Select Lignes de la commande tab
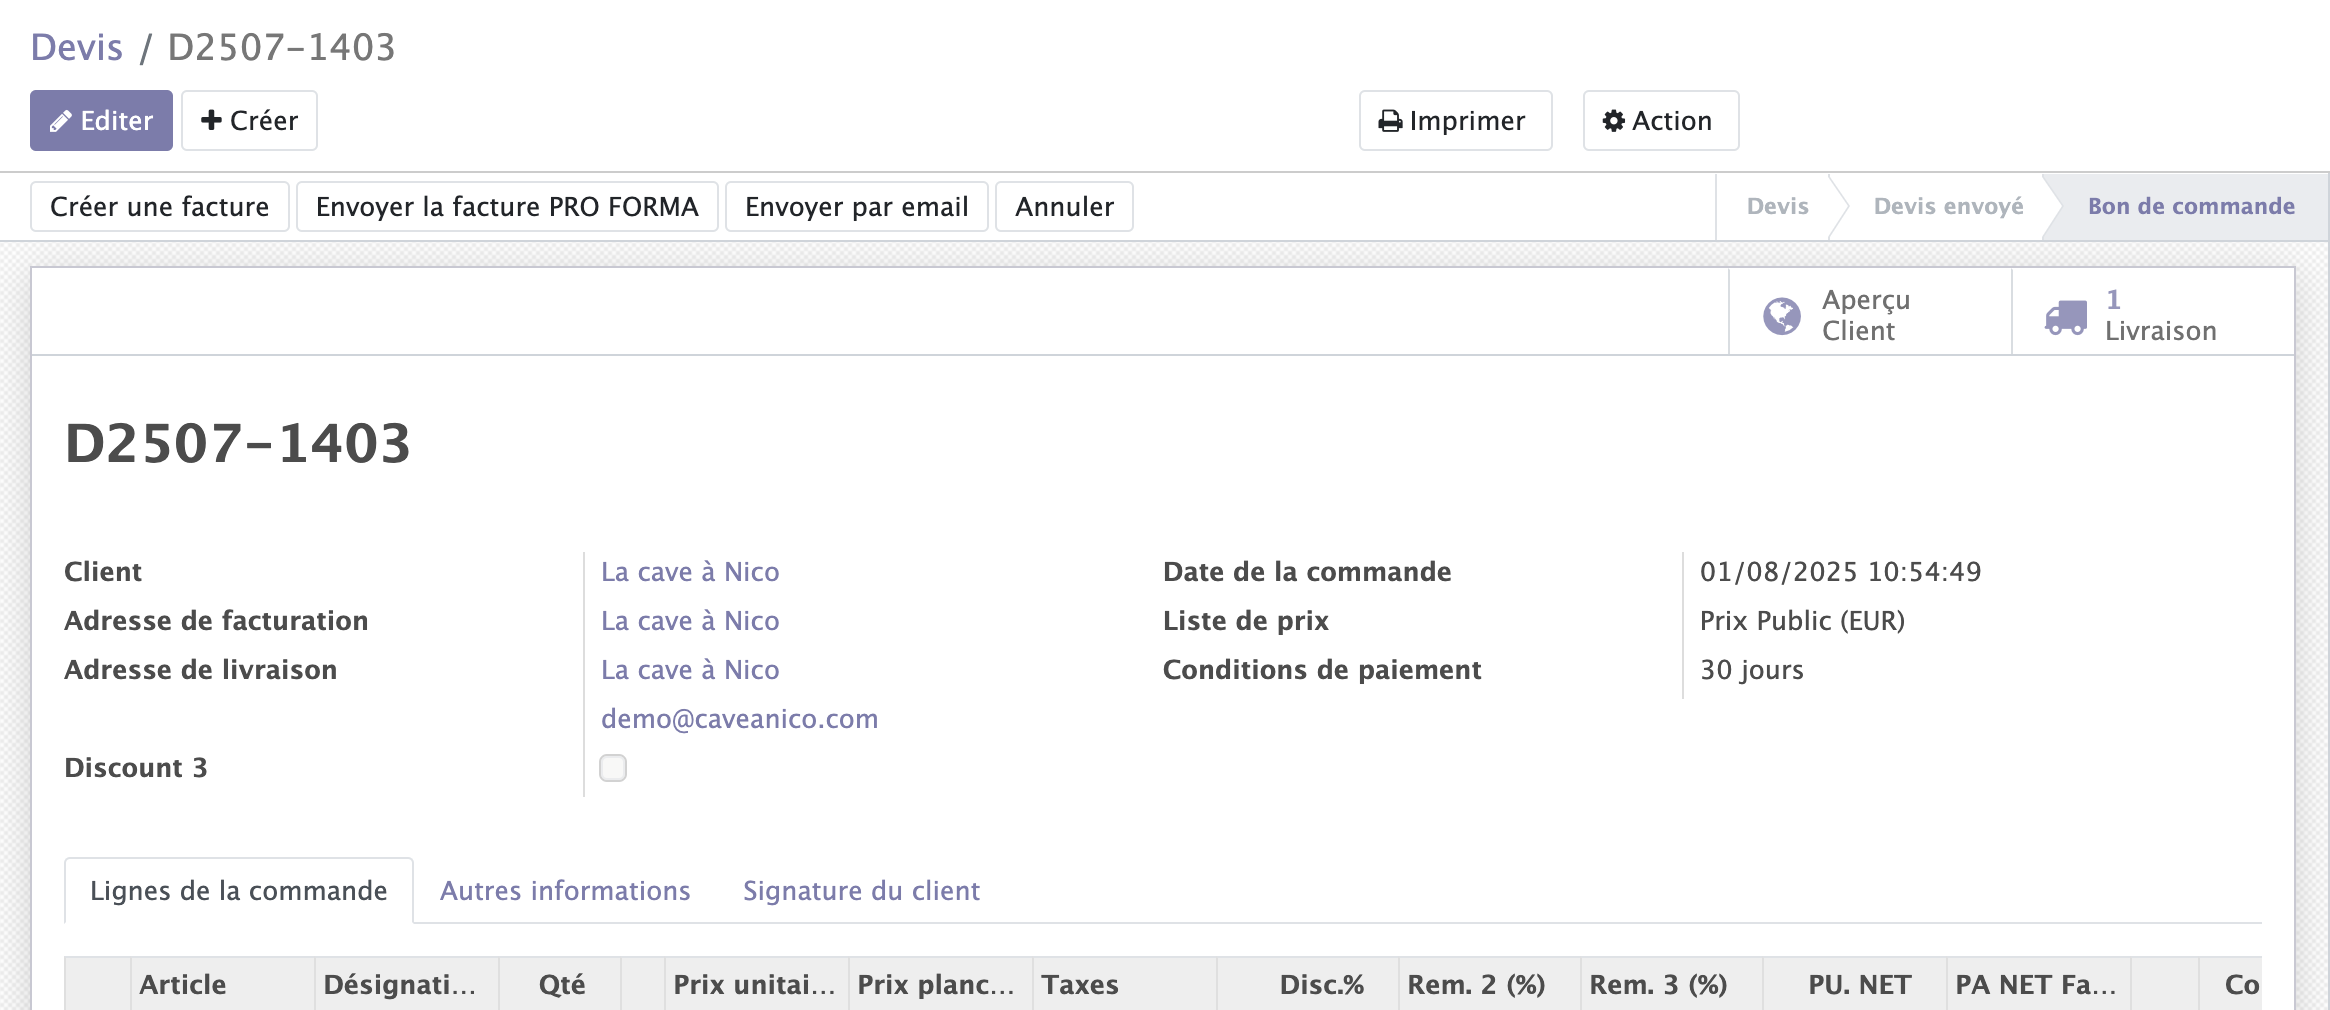 (x=239, y=891)
